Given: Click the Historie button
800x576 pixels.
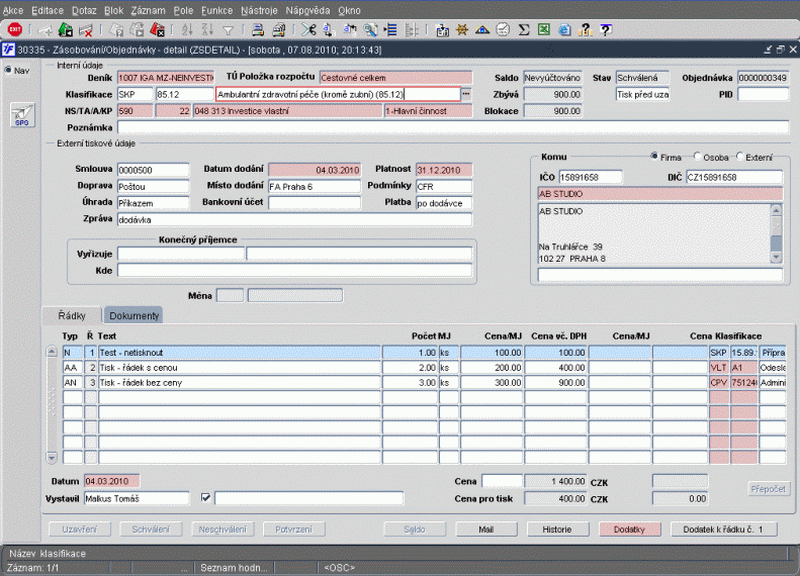Looking at the screenshot, I should pyautogui.click(x=557, y=530).
